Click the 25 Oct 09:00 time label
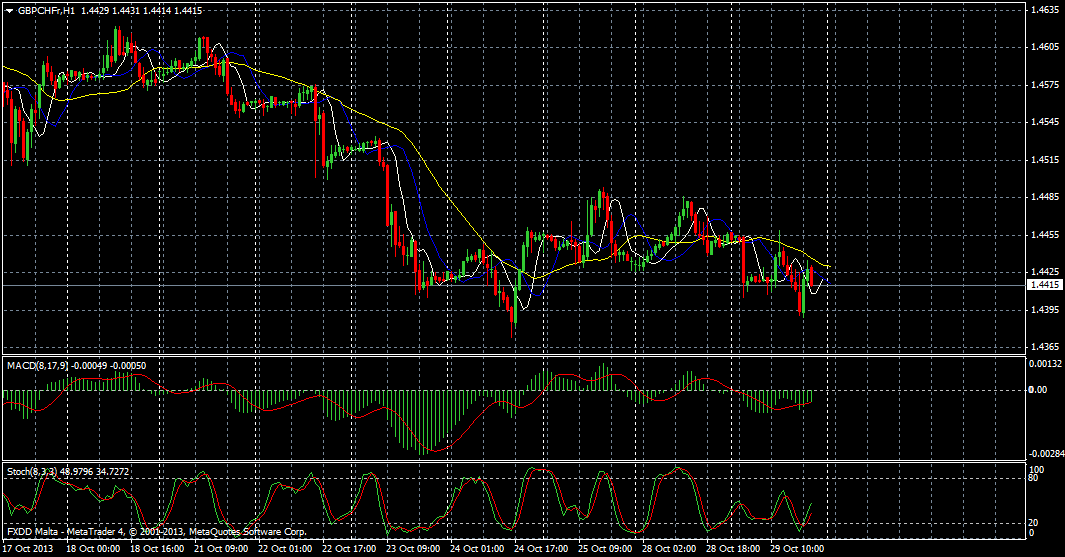The height and width of the screenshot is (557, 1065). click(x=604, y=548)
